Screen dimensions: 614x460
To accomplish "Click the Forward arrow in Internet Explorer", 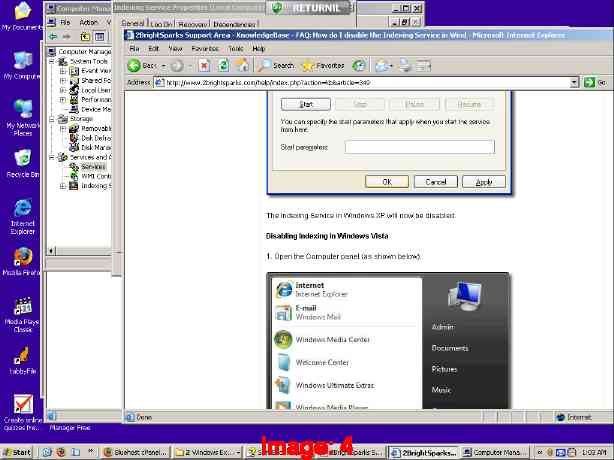I will point(177,66).
